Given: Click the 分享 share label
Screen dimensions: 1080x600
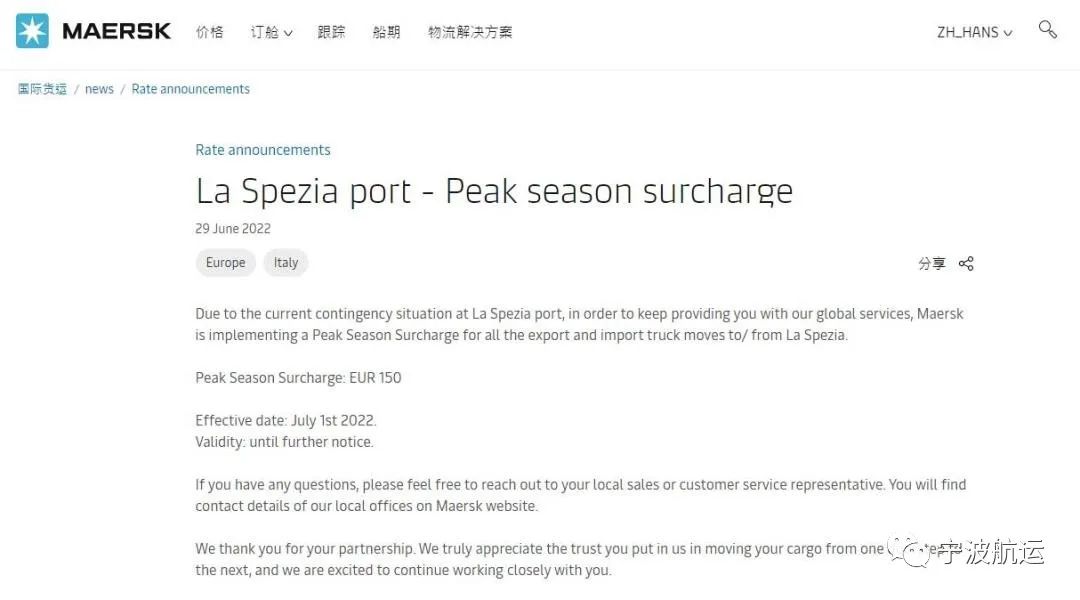Looking at the screenshot, I should [x=931, y=263].
